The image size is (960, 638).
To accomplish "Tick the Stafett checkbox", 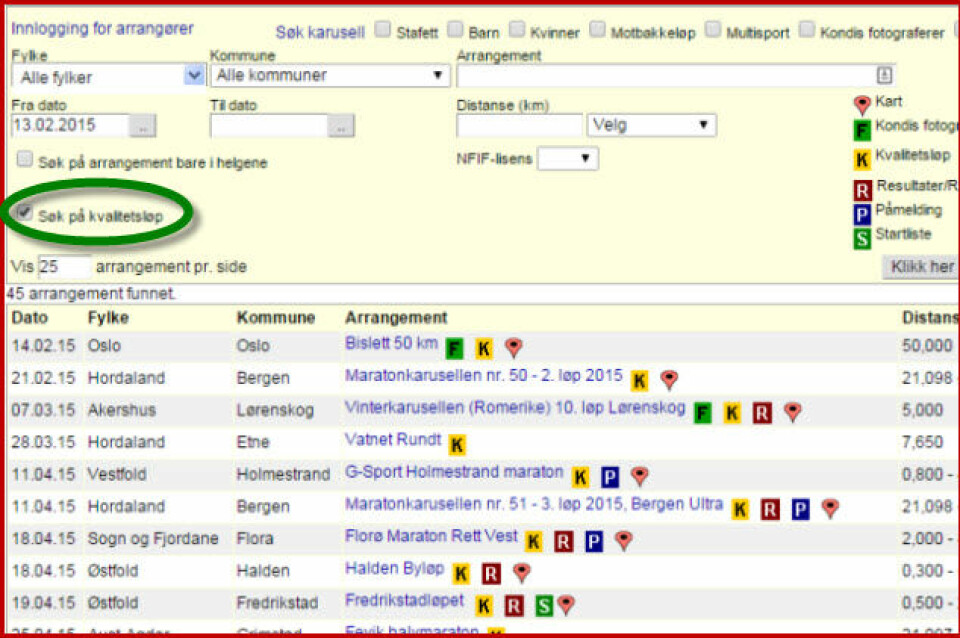I will pos(383,30).
